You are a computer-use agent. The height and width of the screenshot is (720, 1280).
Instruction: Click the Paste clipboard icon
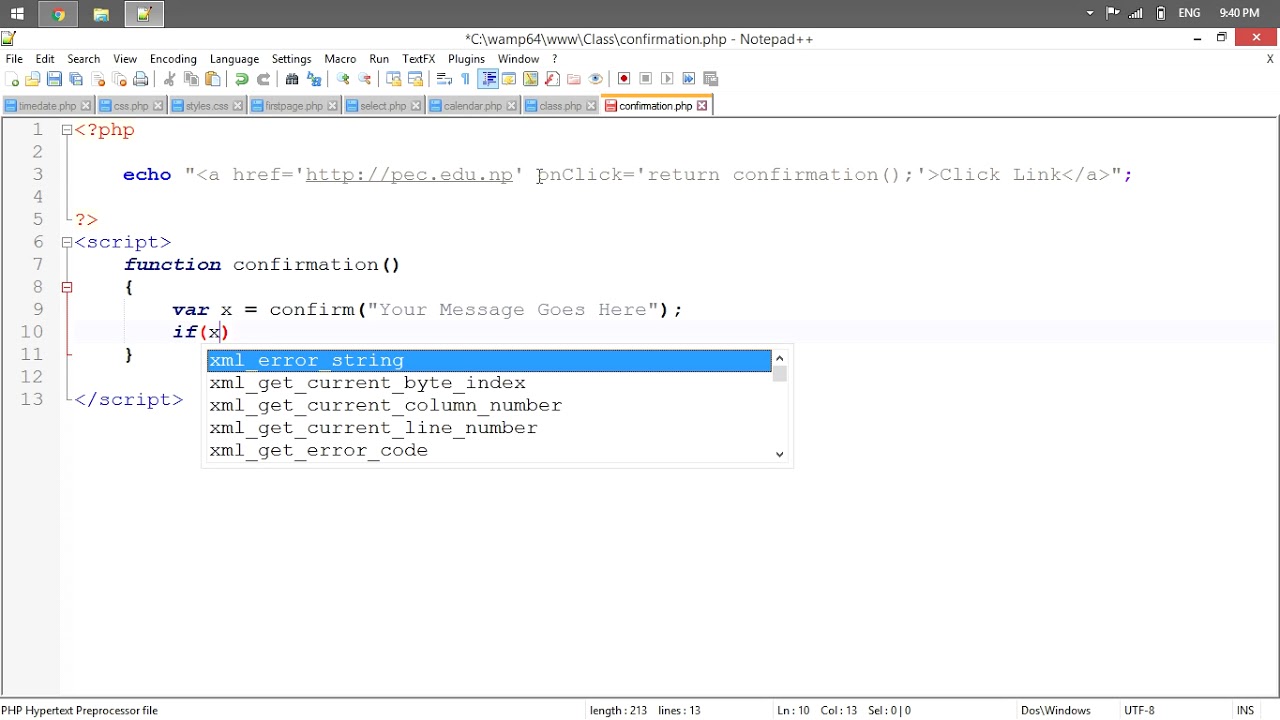(213, 79)
